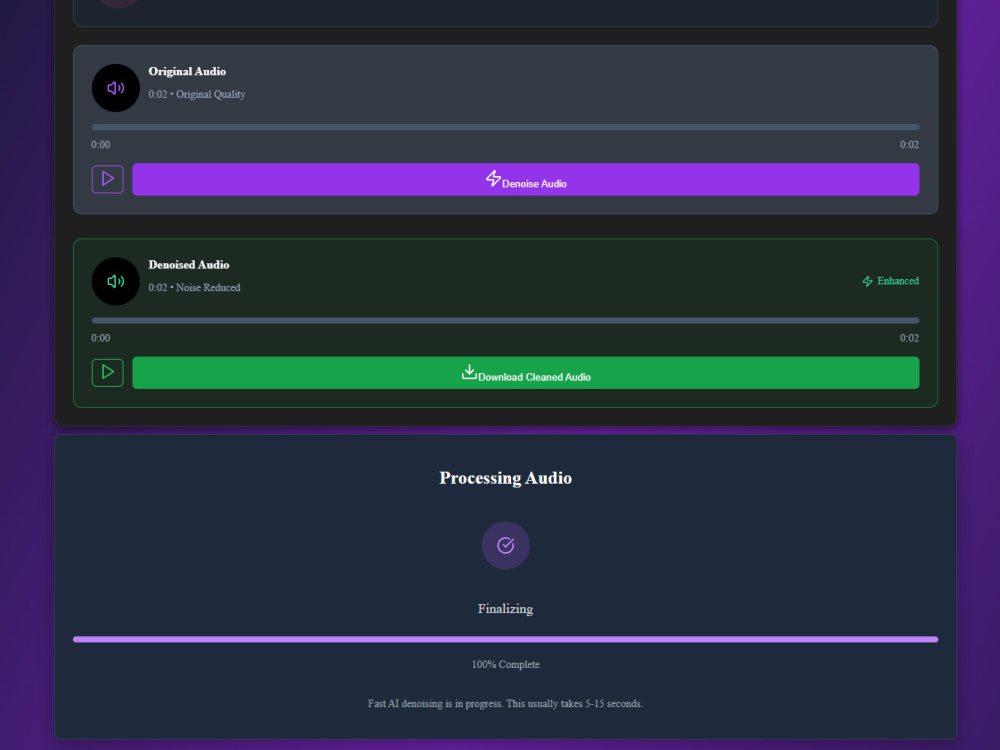Click the Processing Audio heading
Screen dimensions: 1000x750
(x=505, y=478)
